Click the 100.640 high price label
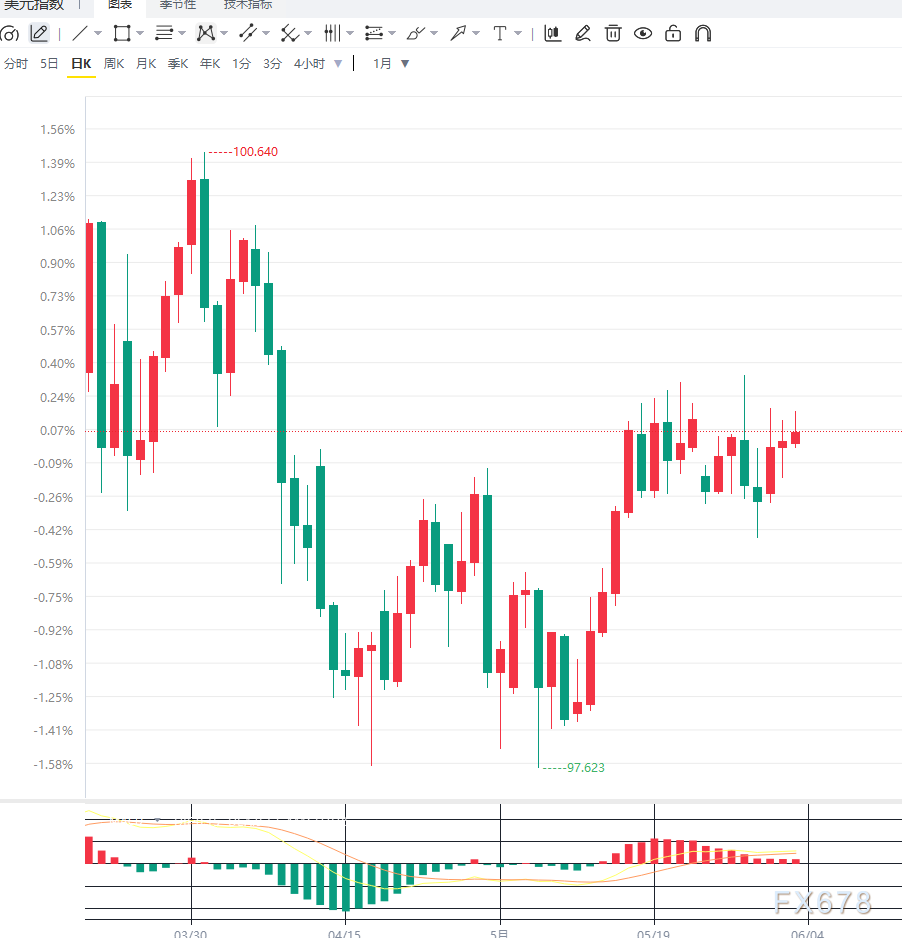This screenshot has width=902, height=938. (255, 152)
